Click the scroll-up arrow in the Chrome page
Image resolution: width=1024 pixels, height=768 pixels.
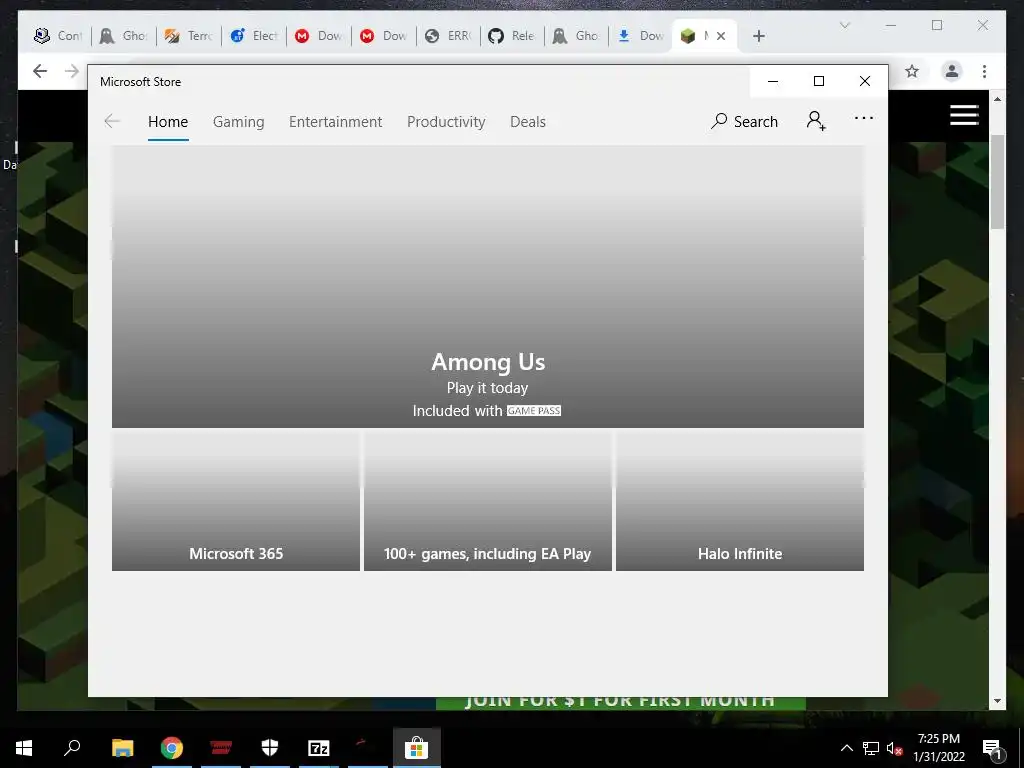pos(997,99)
